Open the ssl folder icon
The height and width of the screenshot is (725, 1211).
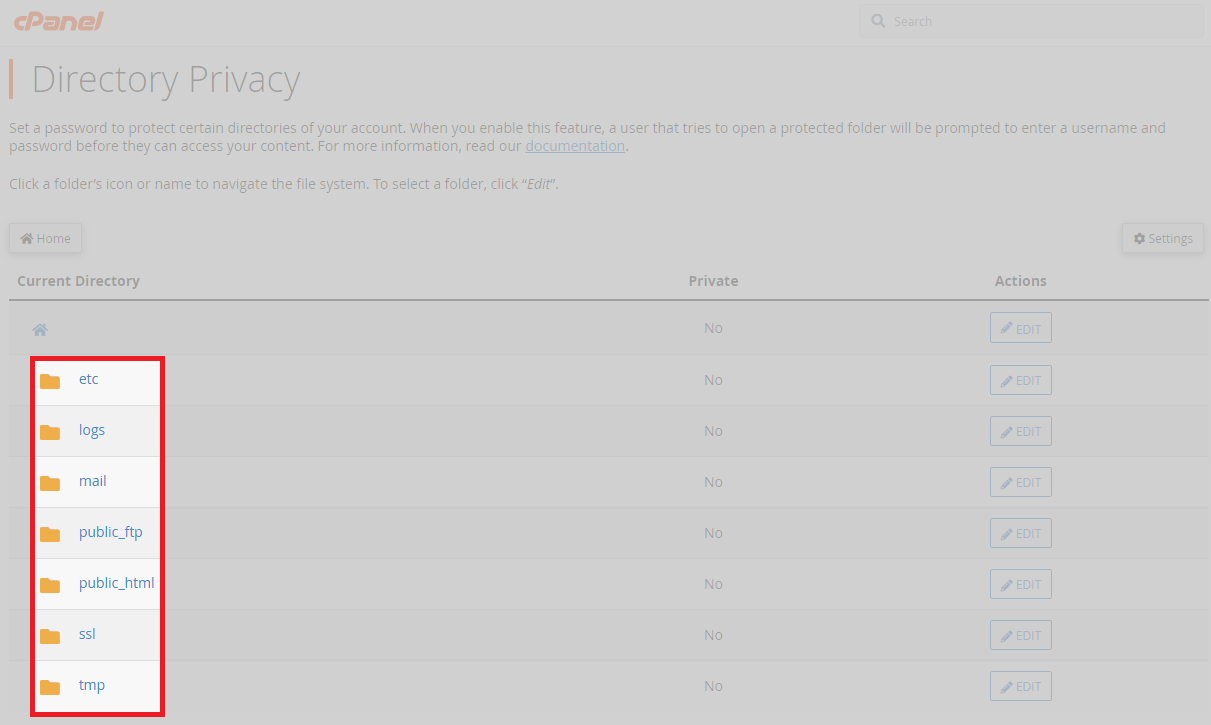[49, 634]
